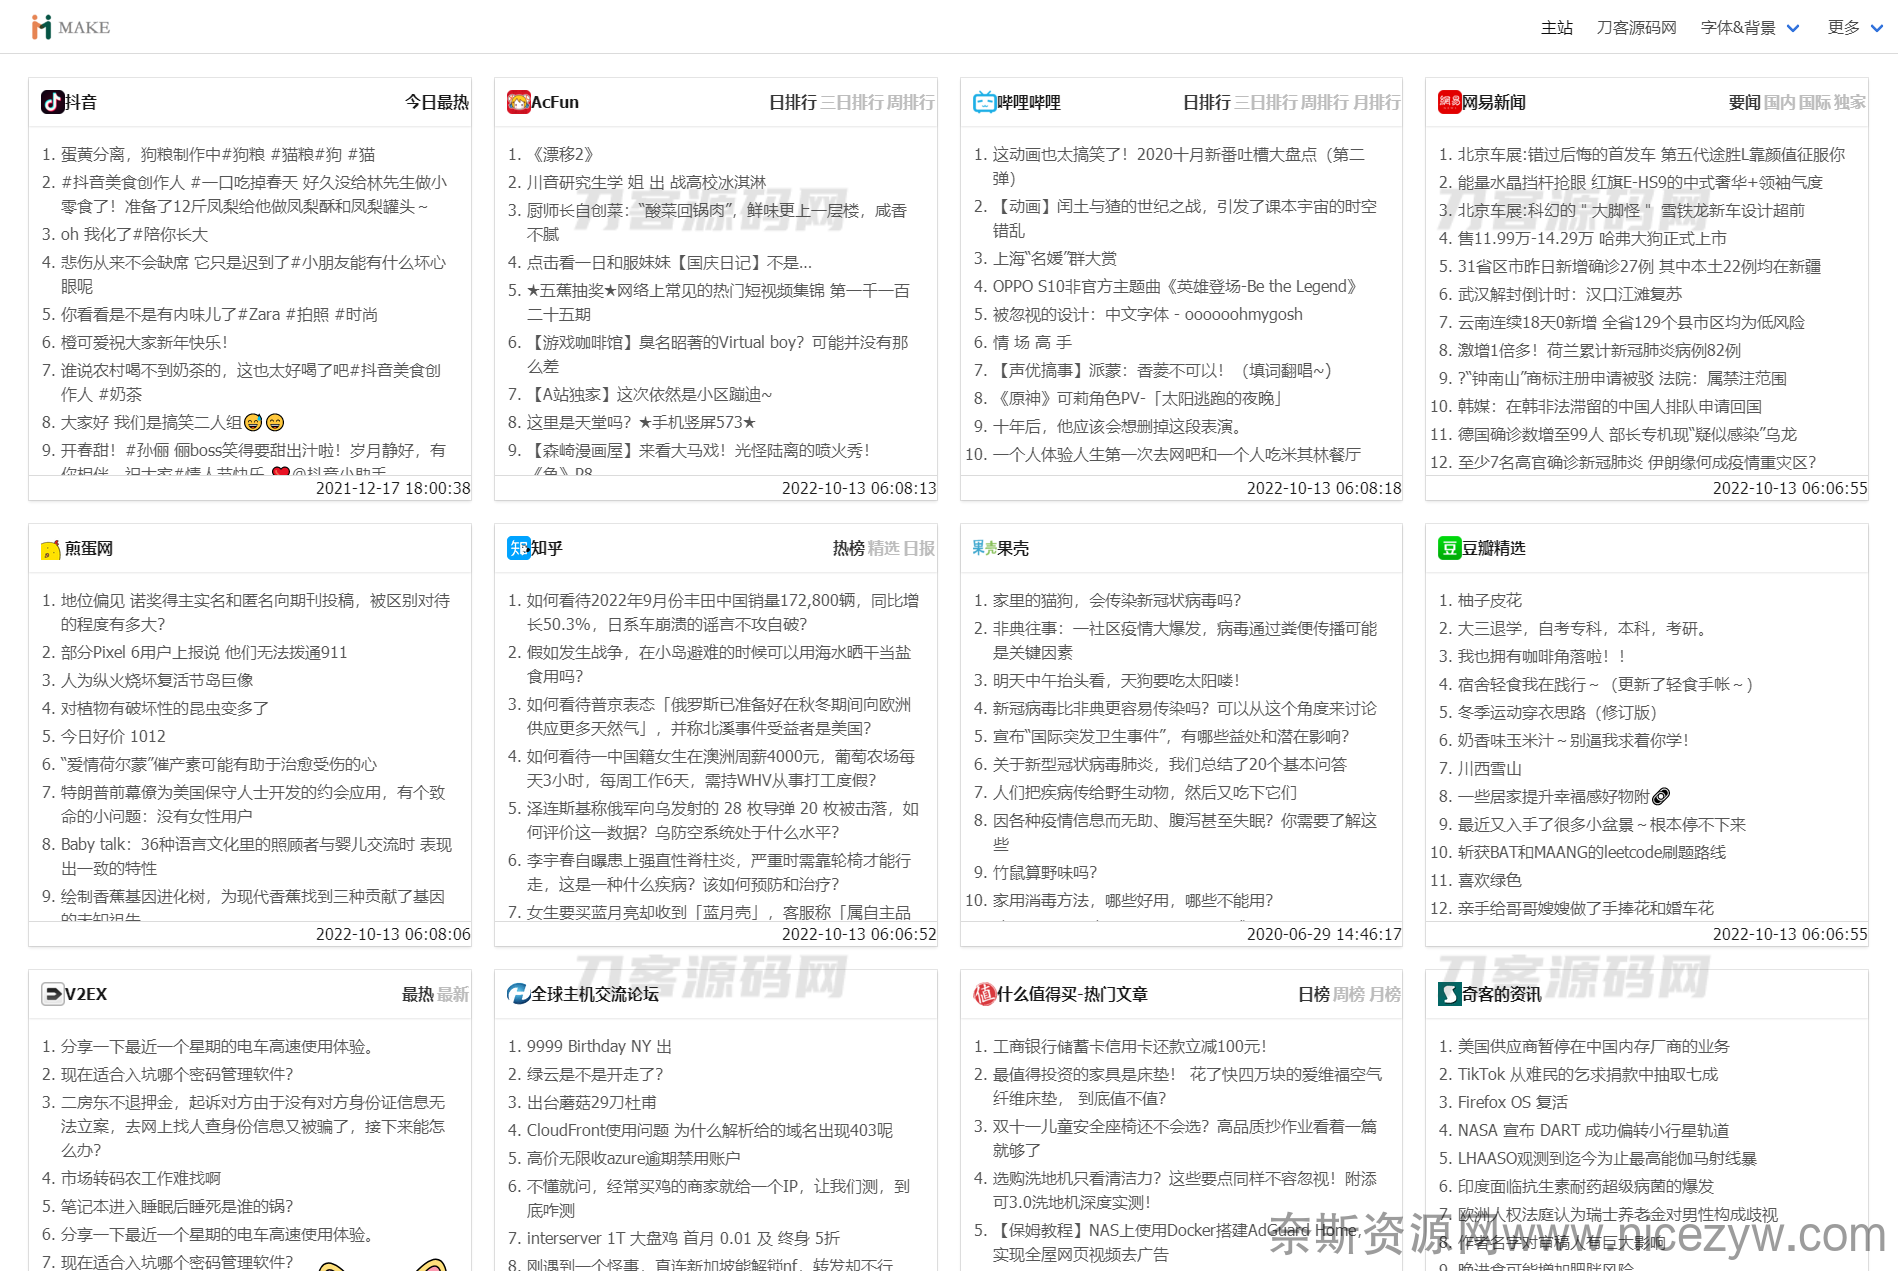Click the 果壳 logo icon
Screen dimensions: 1898x1271
coord(984,548)
